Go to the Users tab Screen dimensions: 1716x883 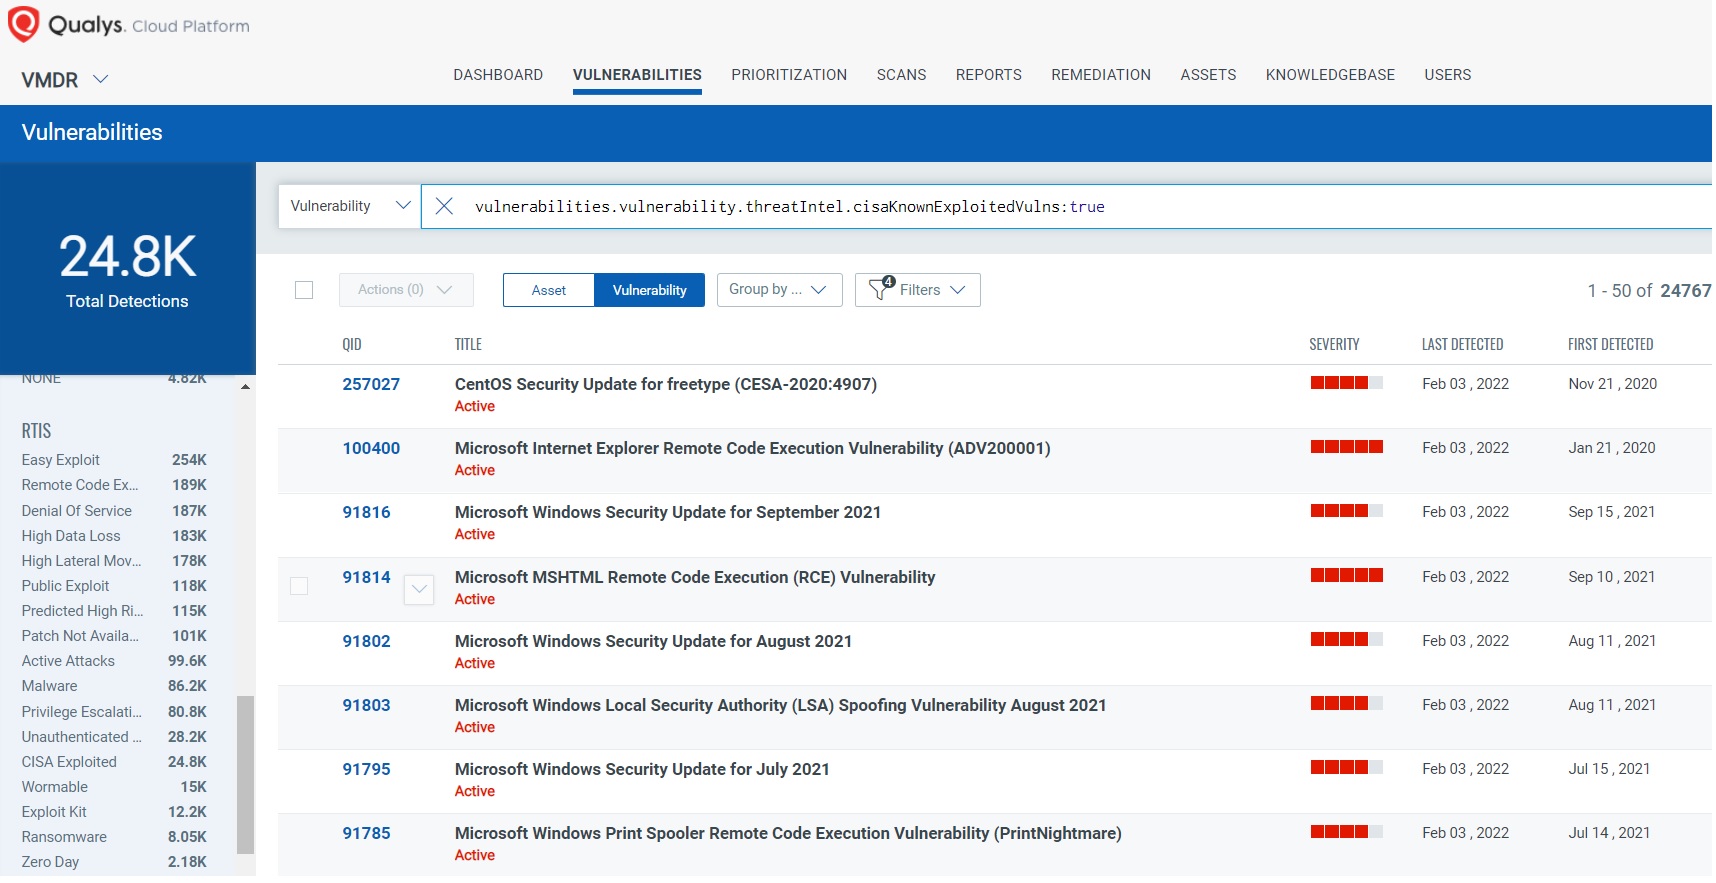coord(1448,75)
